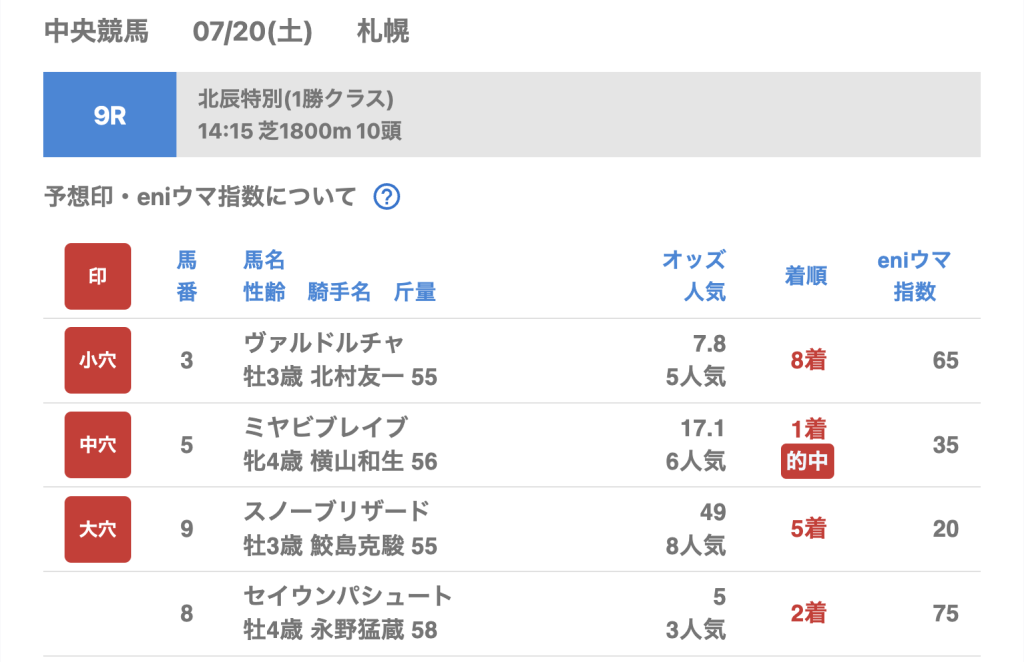Select horse セイウンパシュート
The width and height of the screenshot is (1024, 662).
(348, 597)
